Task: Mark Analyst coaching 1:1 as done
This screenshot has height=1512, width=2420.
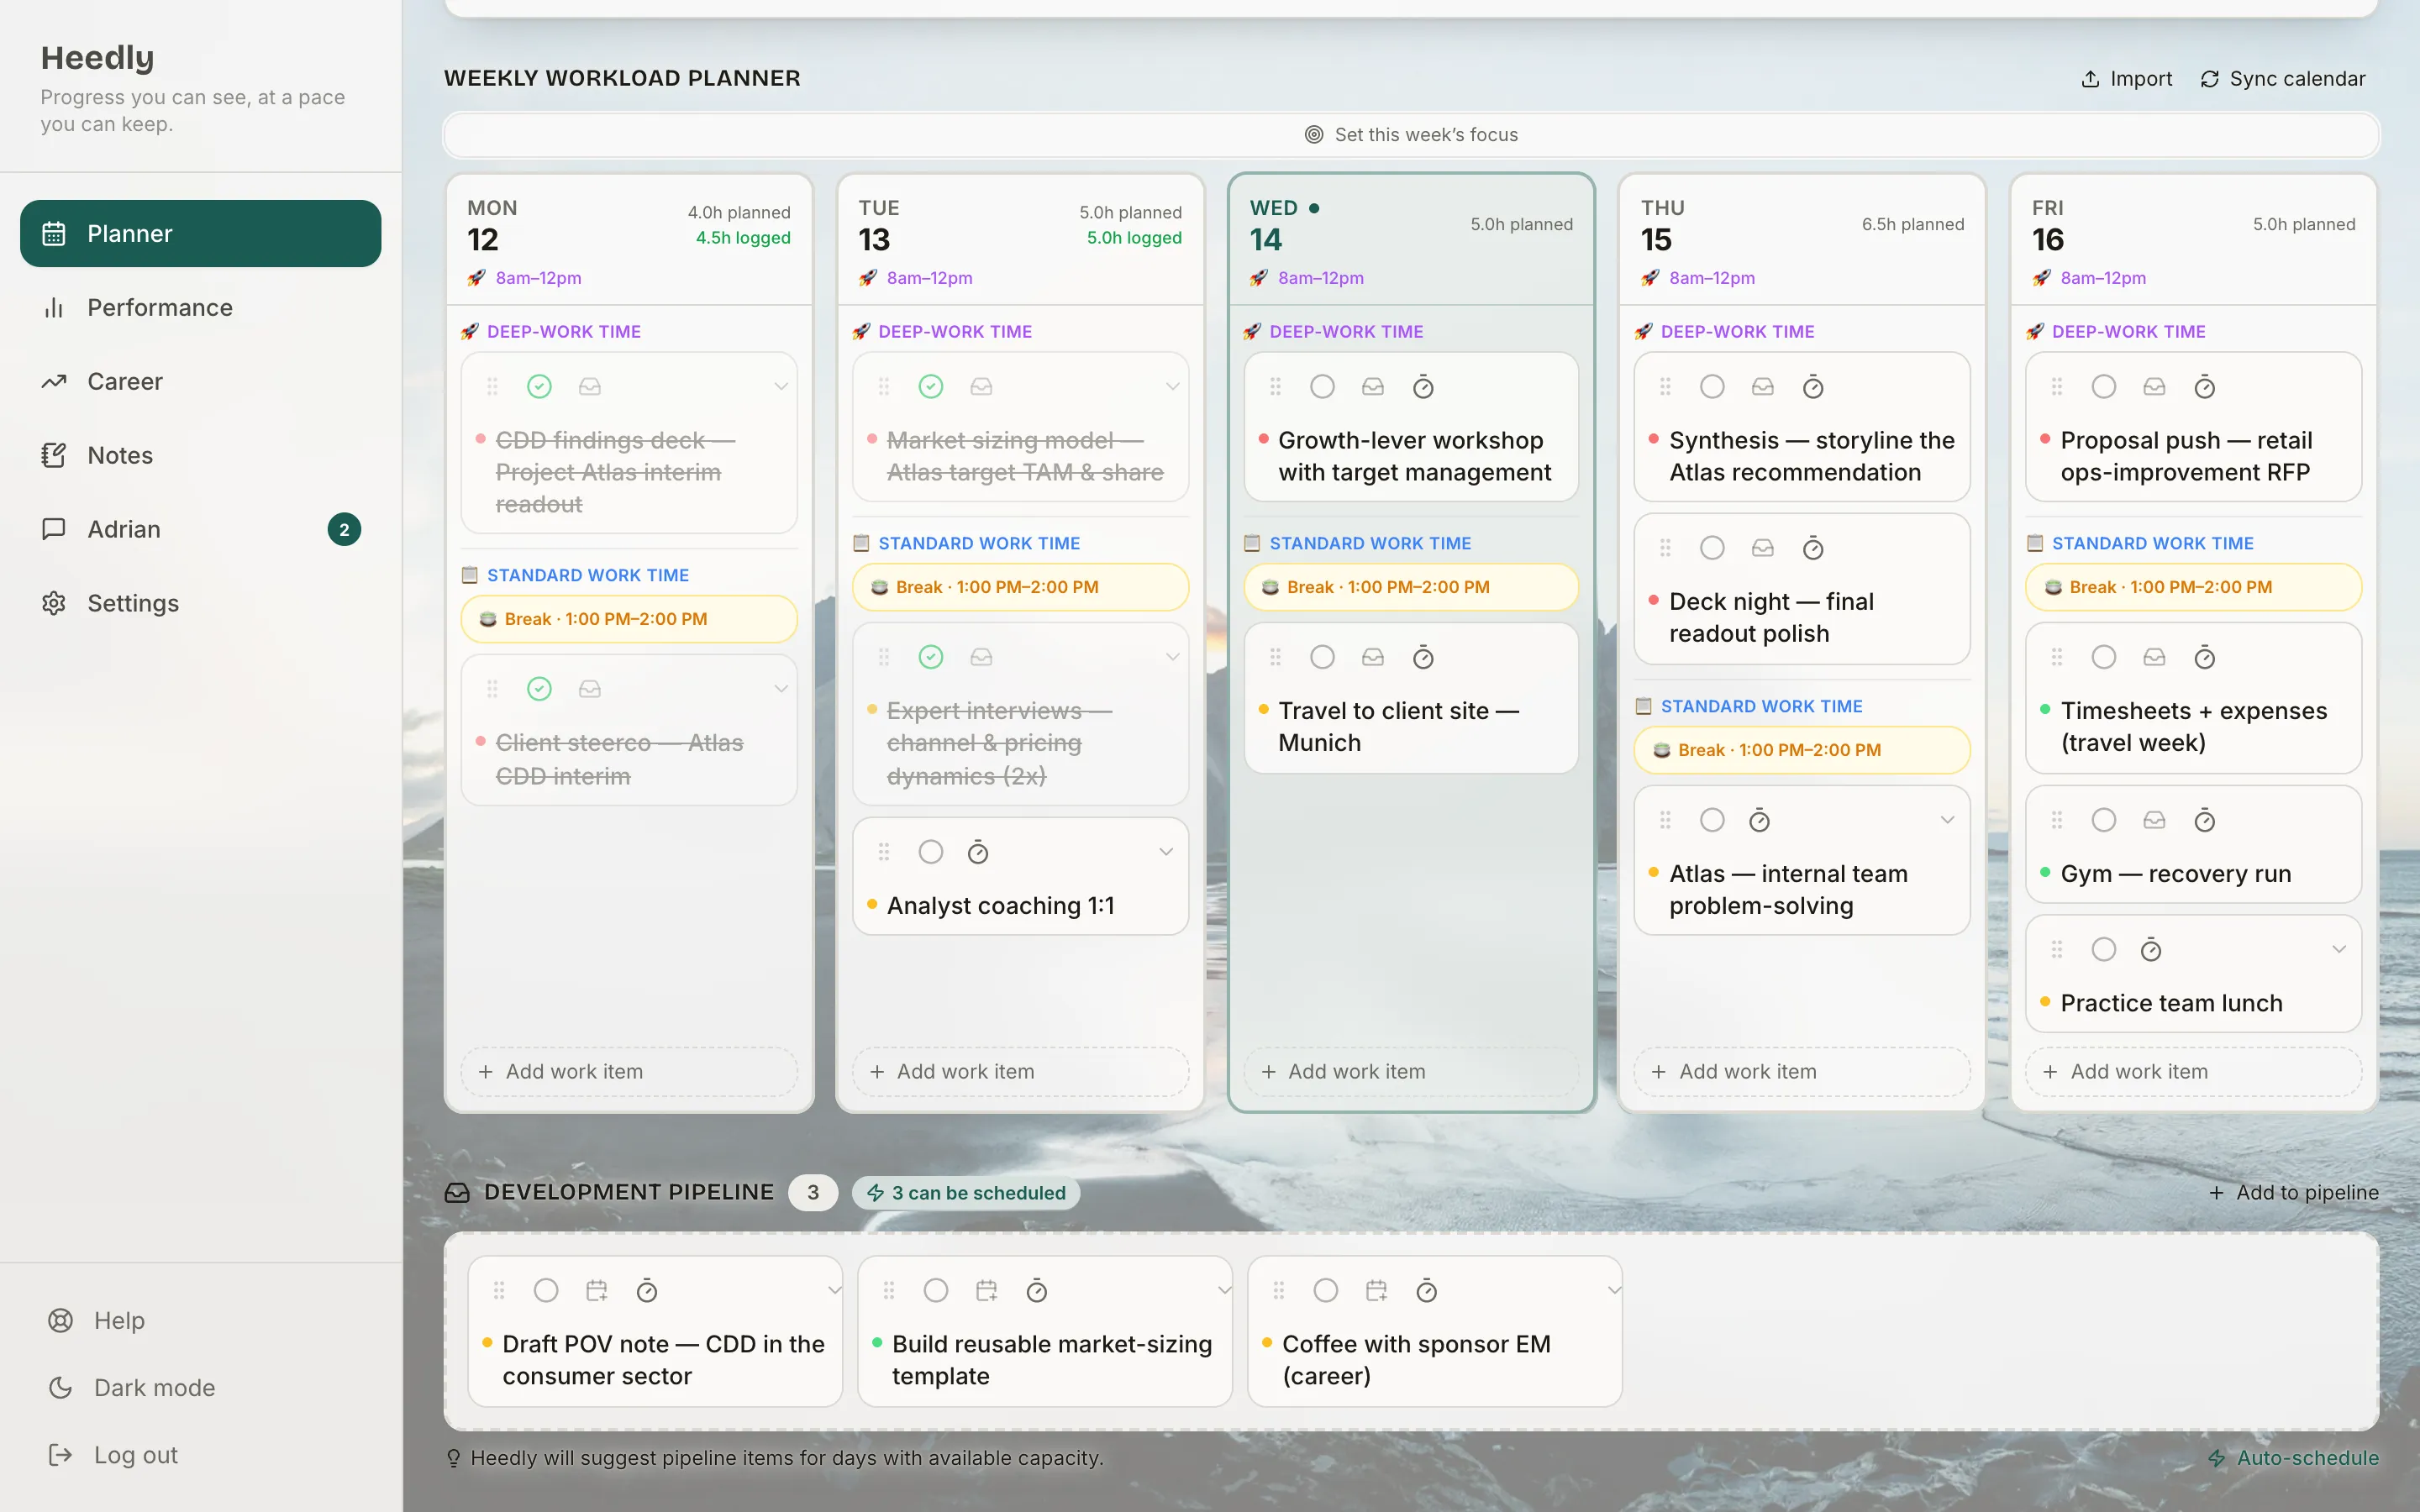Action: coord(931,852)
